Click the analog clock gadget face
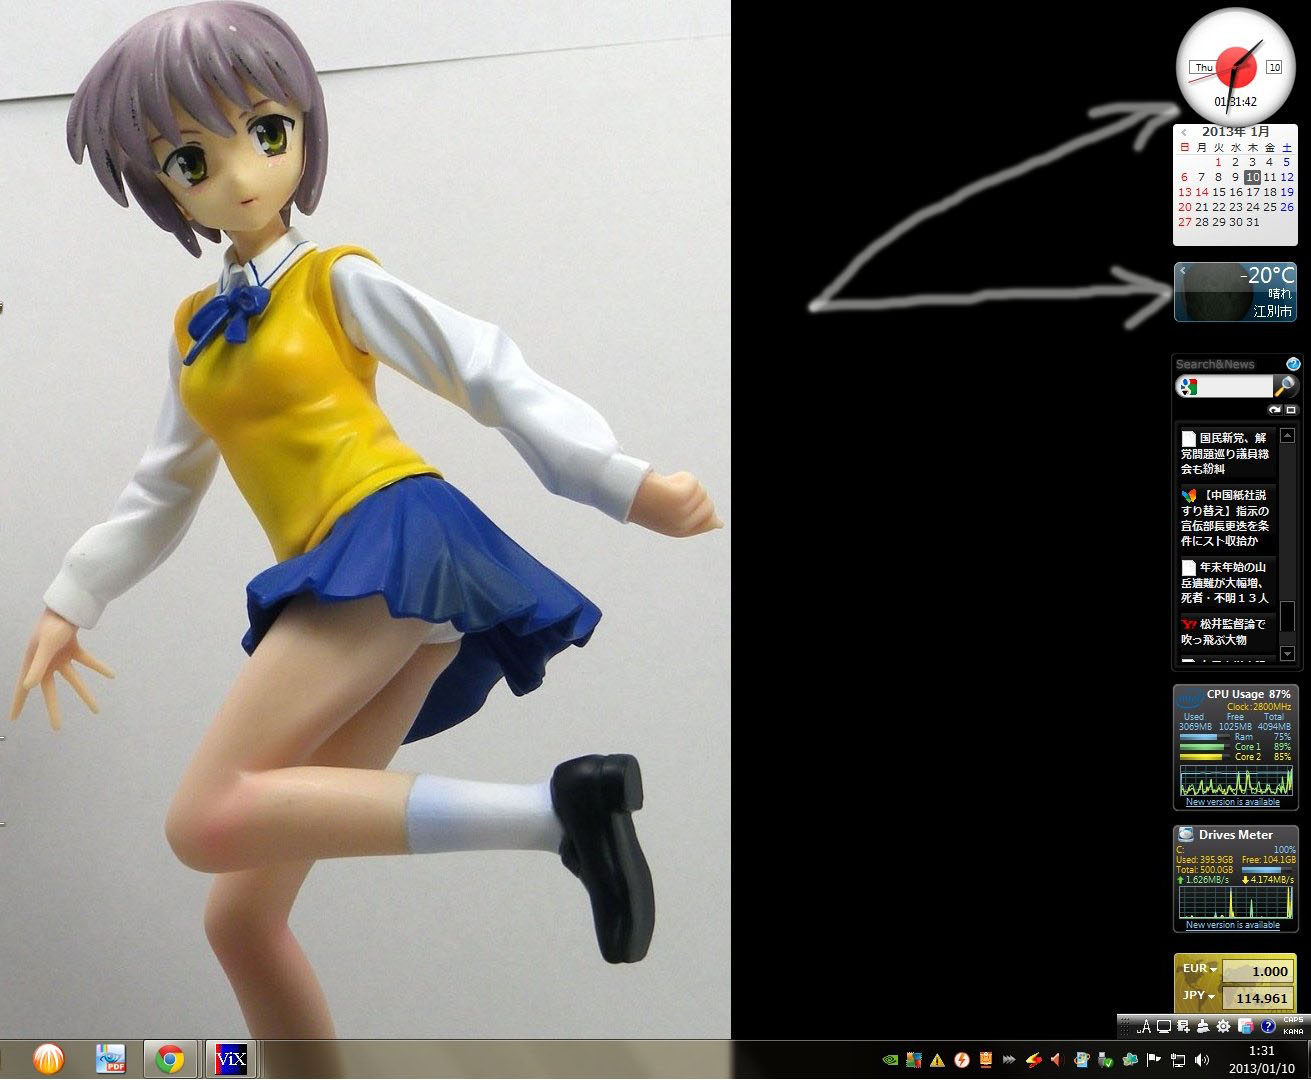The height and width of the screenshot is (1080, 1311). point(1236,67)
